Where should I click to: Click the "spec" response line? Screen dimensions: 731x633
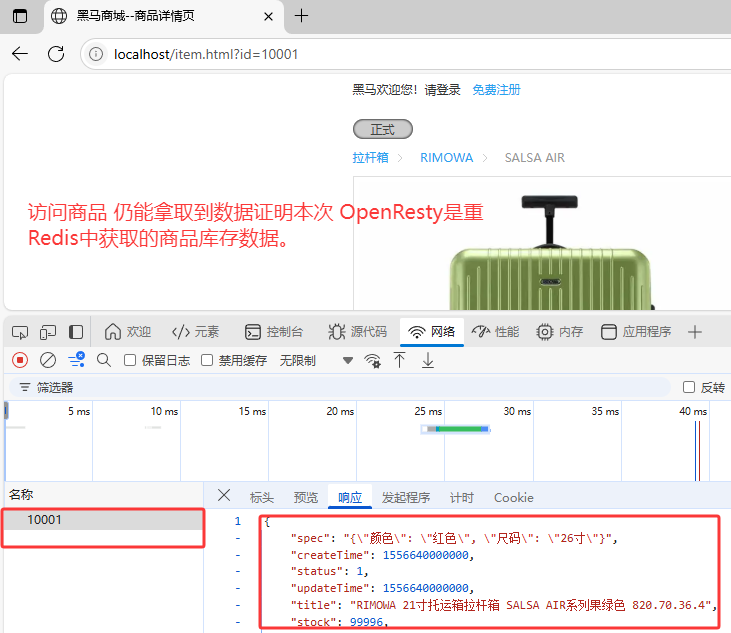tap(454, 538)
